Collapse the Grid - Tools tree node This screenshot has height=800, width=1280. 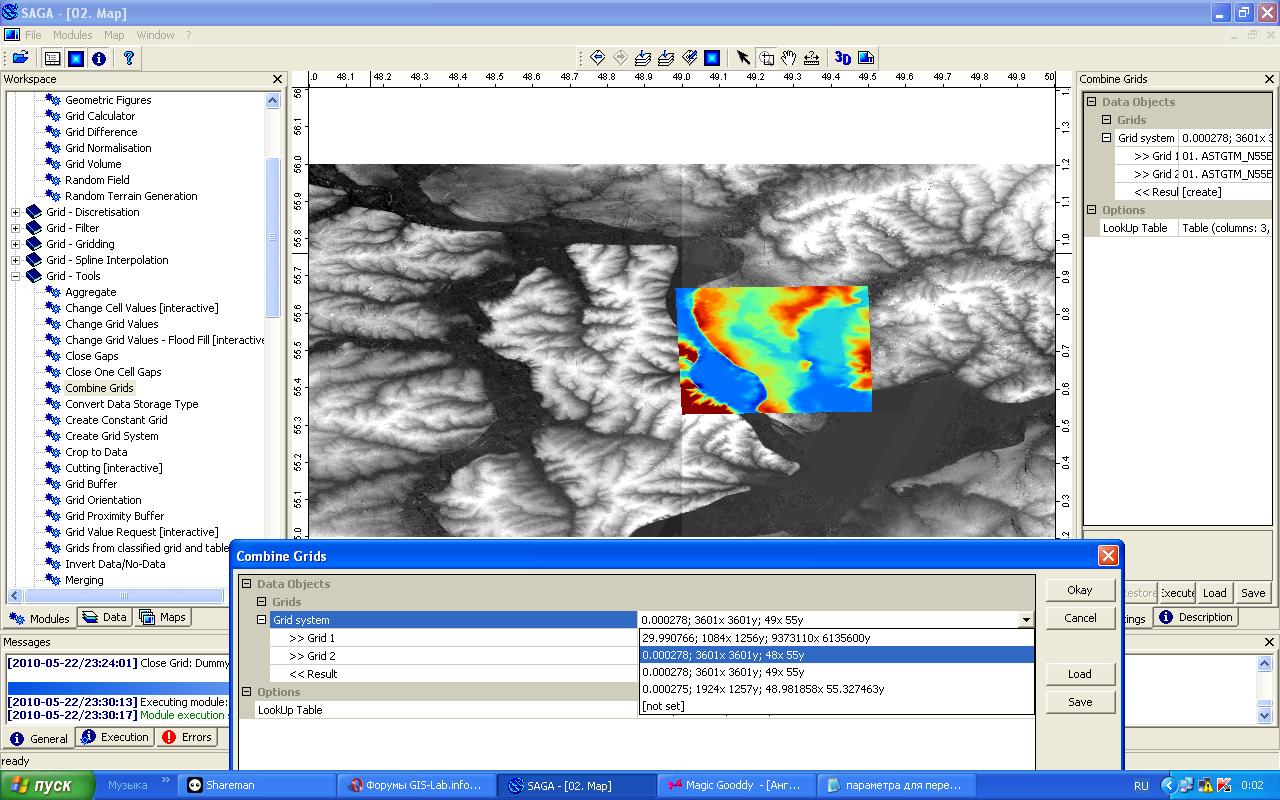[15, 276]
